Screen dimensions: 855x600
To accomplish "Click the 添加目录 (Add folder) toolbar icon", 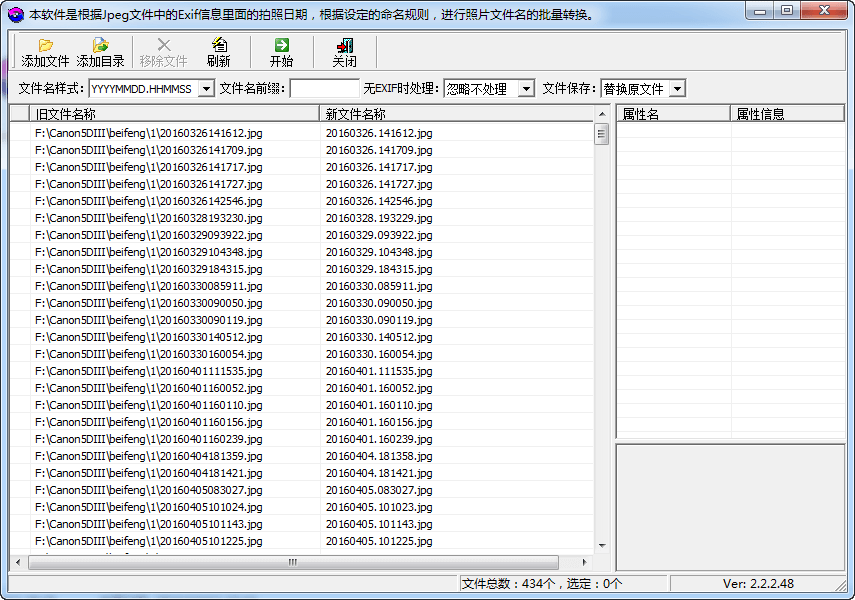I will pos(100,52).
